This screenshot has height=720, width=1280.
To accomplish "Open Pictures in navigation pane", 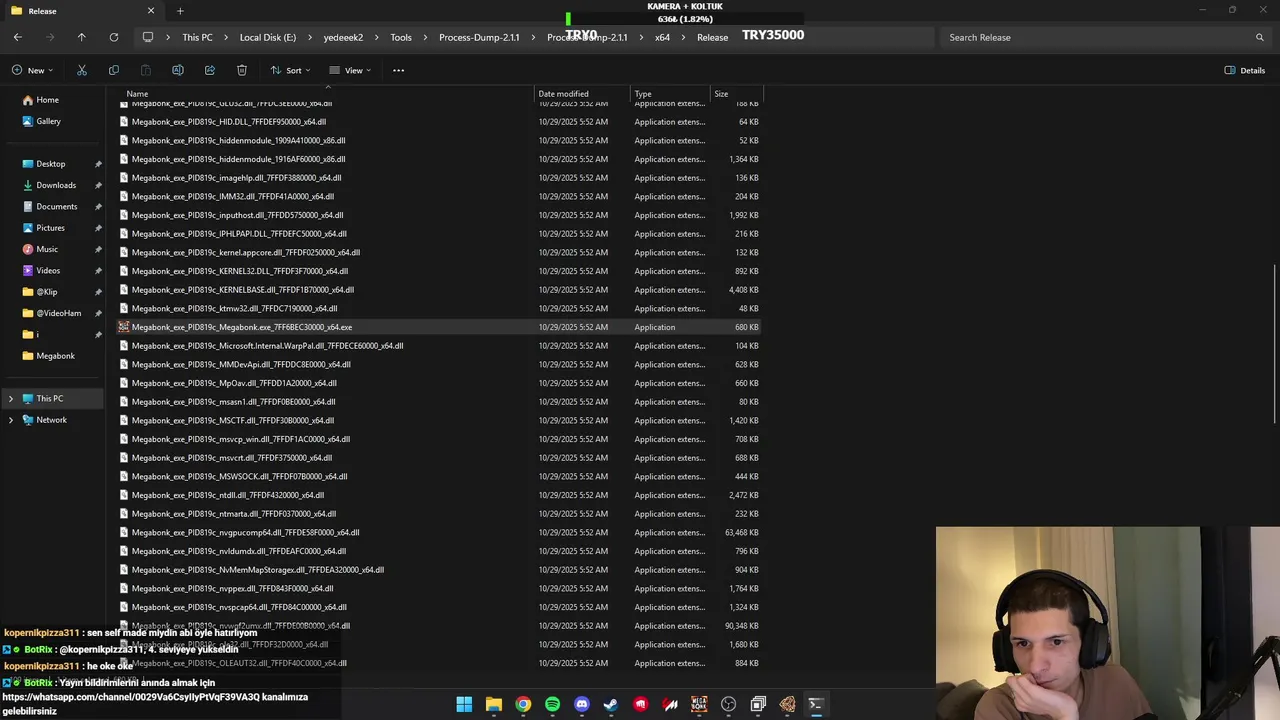I will (50, 228).
